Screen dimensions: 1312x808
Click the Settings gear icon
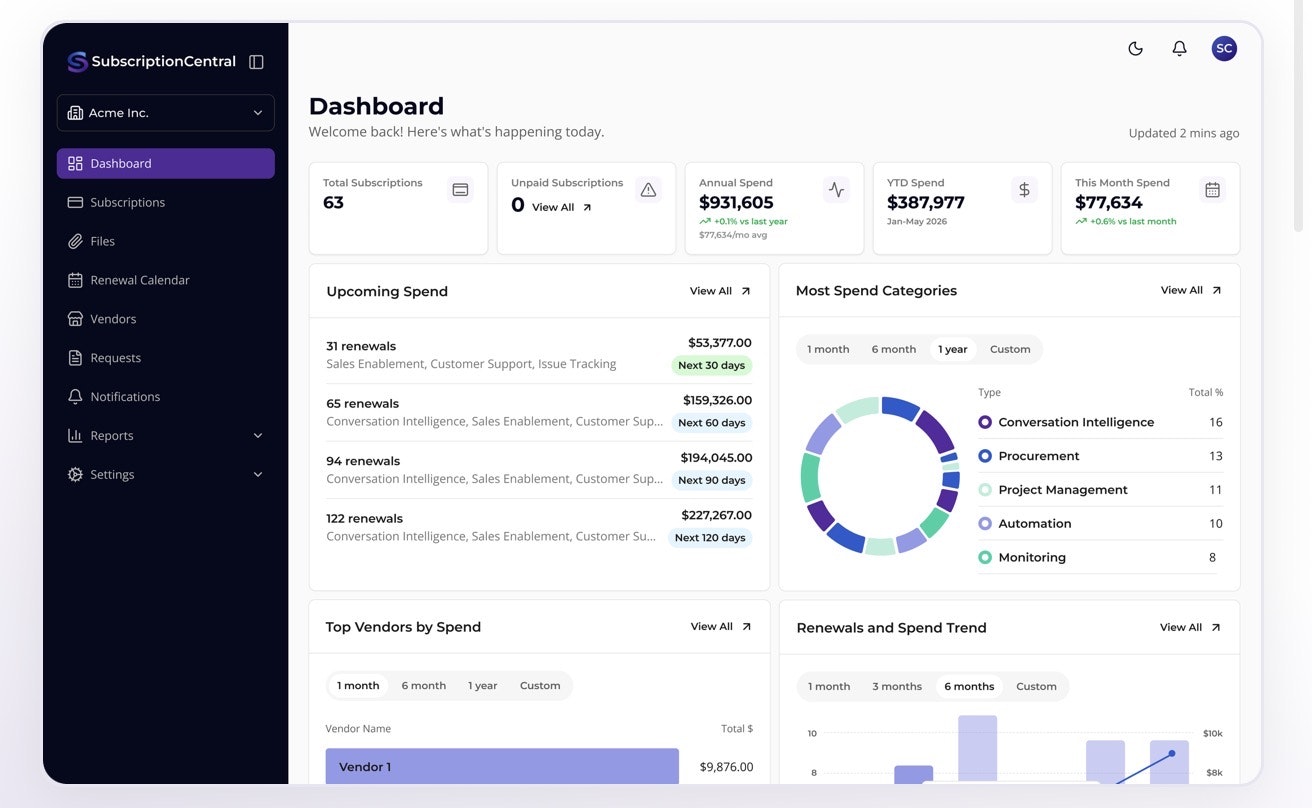[75, 475]
